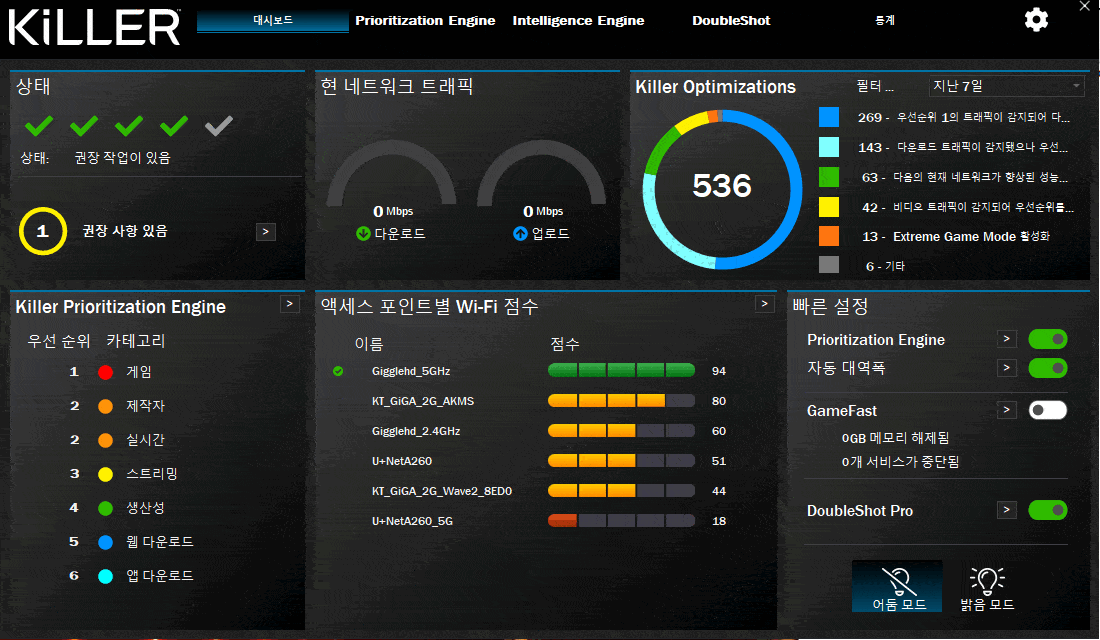Image resolution: width=1100 pixels, height=640 pixels.
Task: Click the gray status checkmark
Action: point(219,126)
